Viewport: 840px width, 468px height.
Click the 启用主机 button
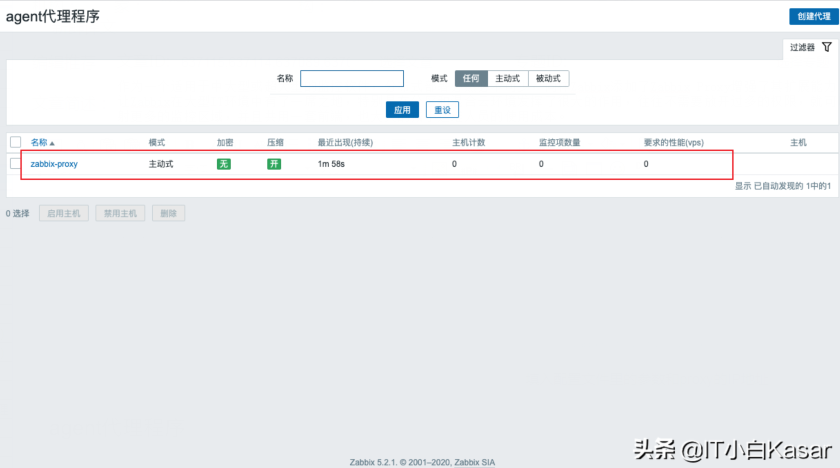tap(64, 213)
